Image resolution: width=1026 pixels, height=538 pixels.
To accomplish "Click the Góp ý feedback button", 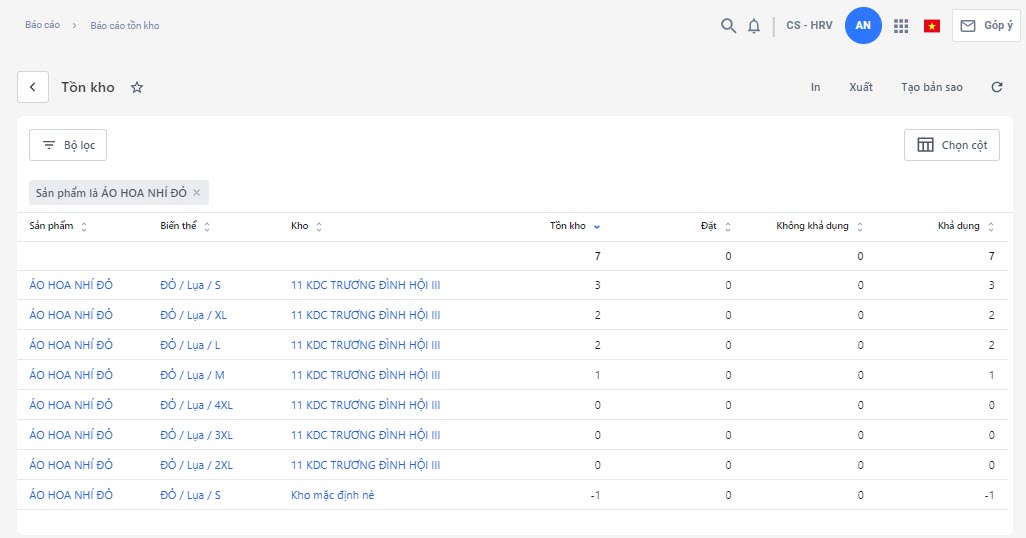I will [x=986, y=26].
